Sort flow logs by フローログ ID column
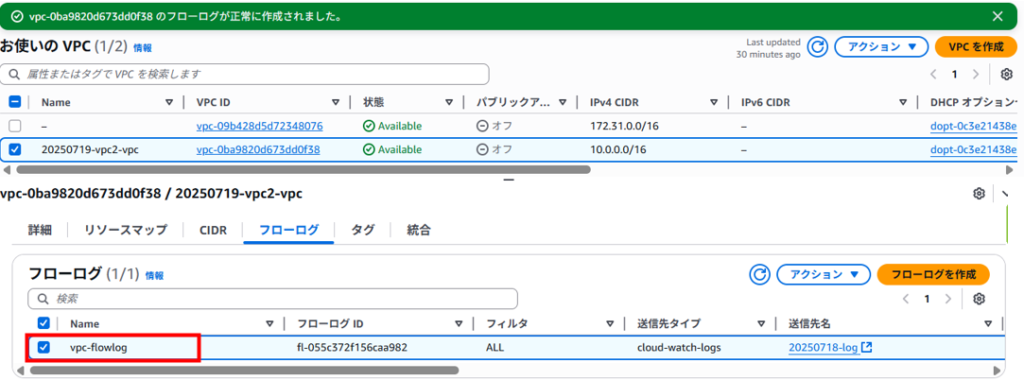Screen dimensions: 1024x380 (459, 323)
